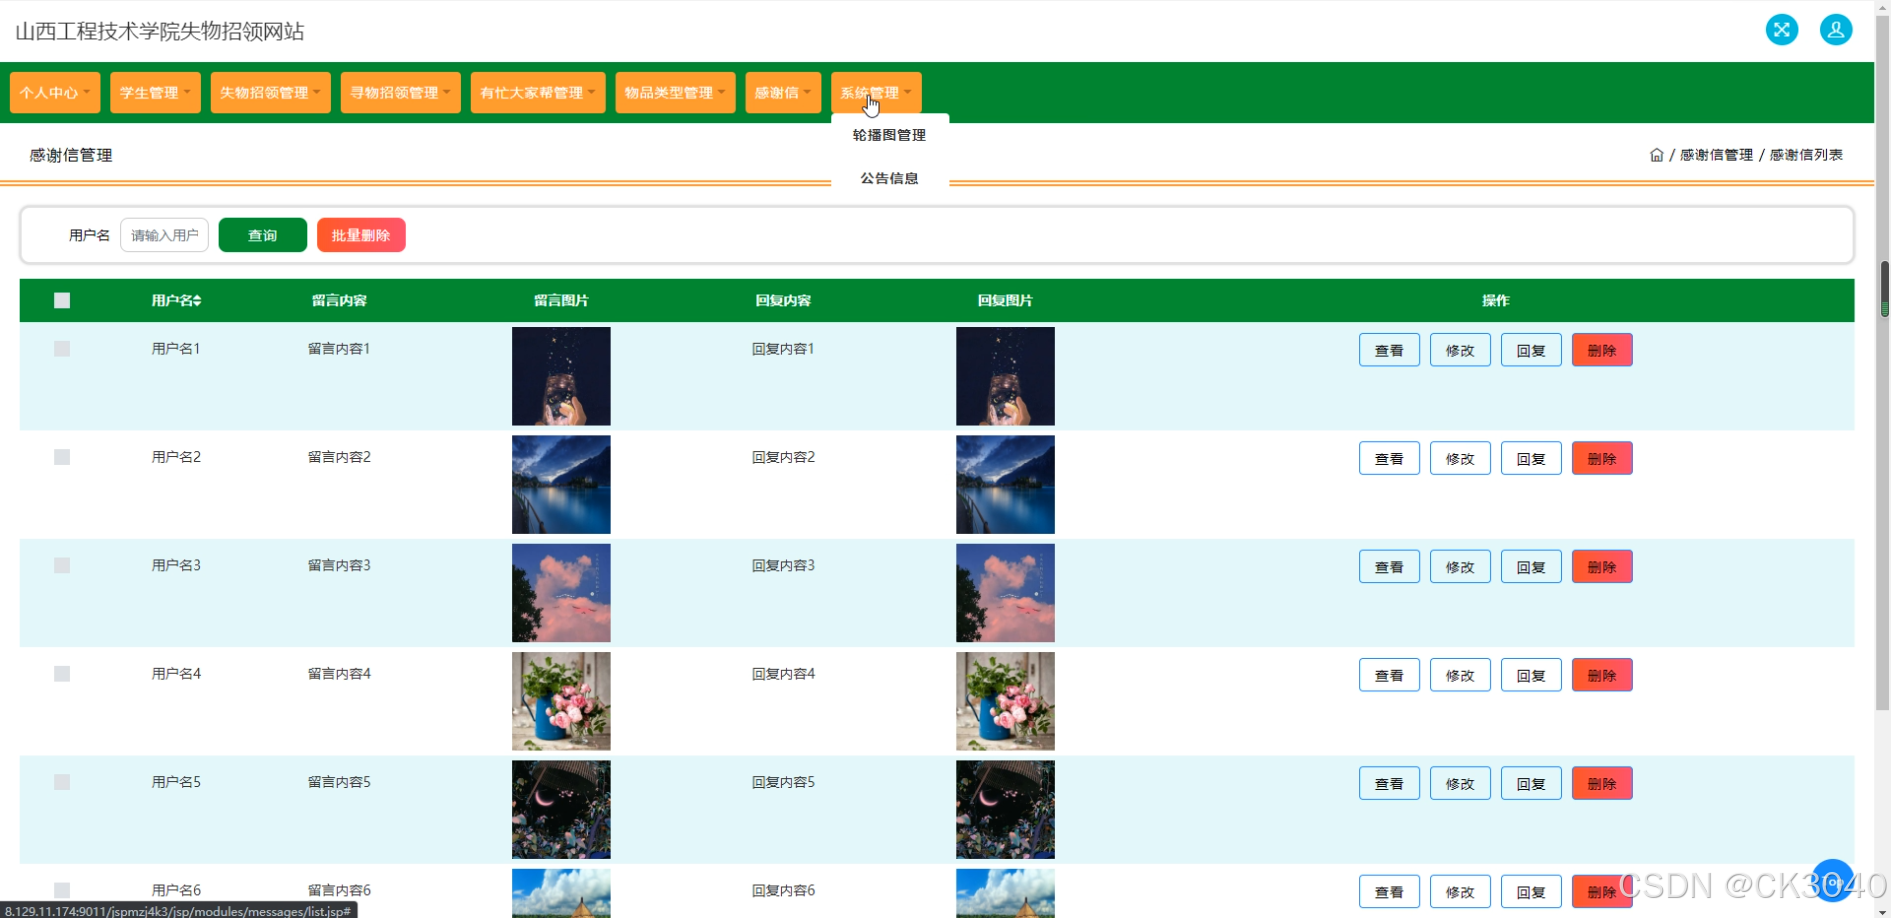The image size is (1891, 918).
Task: Open 回复图片 pink cloud thumbnail 用户名3
Action: point(1005,593)
